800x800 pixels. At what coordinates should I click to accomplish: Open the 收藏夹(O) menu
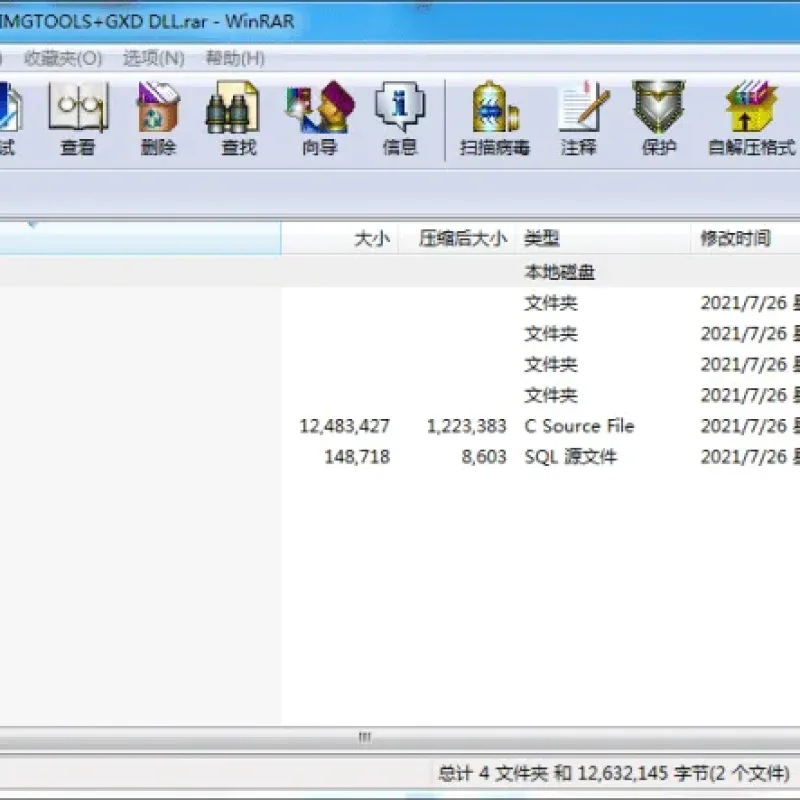point(63,58)
